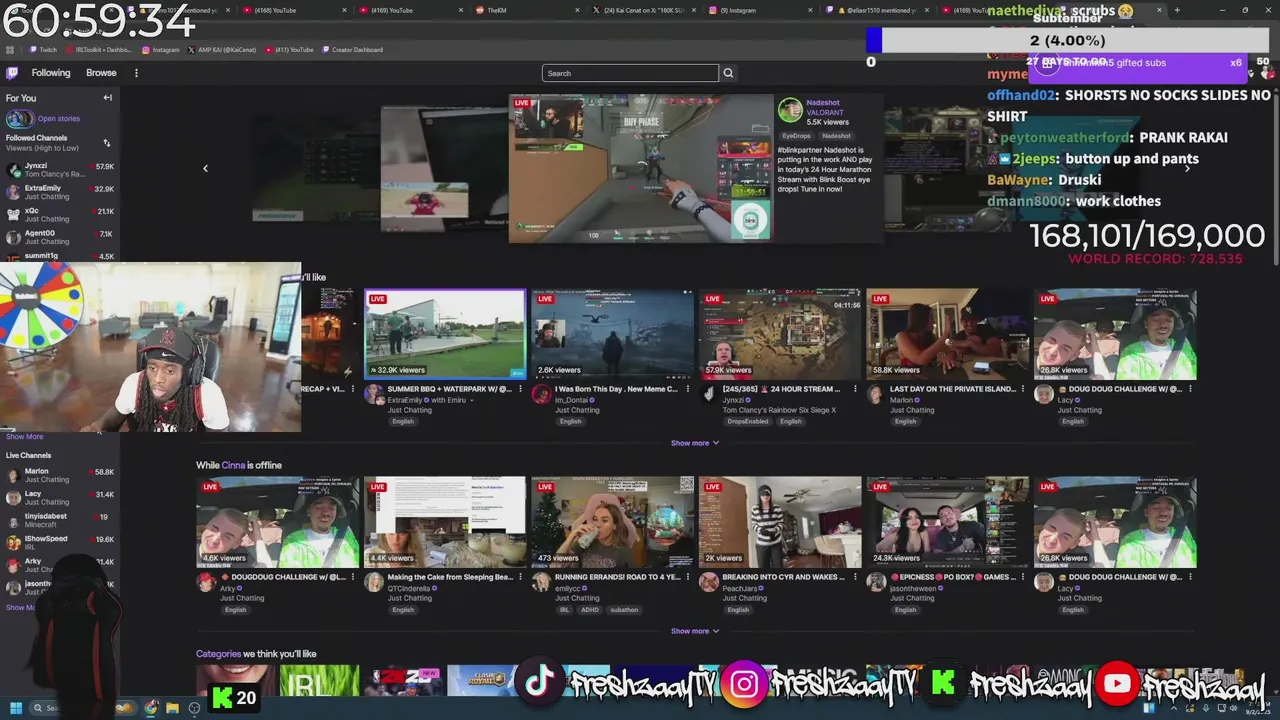Open Chrome from the taskbar
The width and height of the screenshot is (1280, 720).
click(x=151, y=708)
